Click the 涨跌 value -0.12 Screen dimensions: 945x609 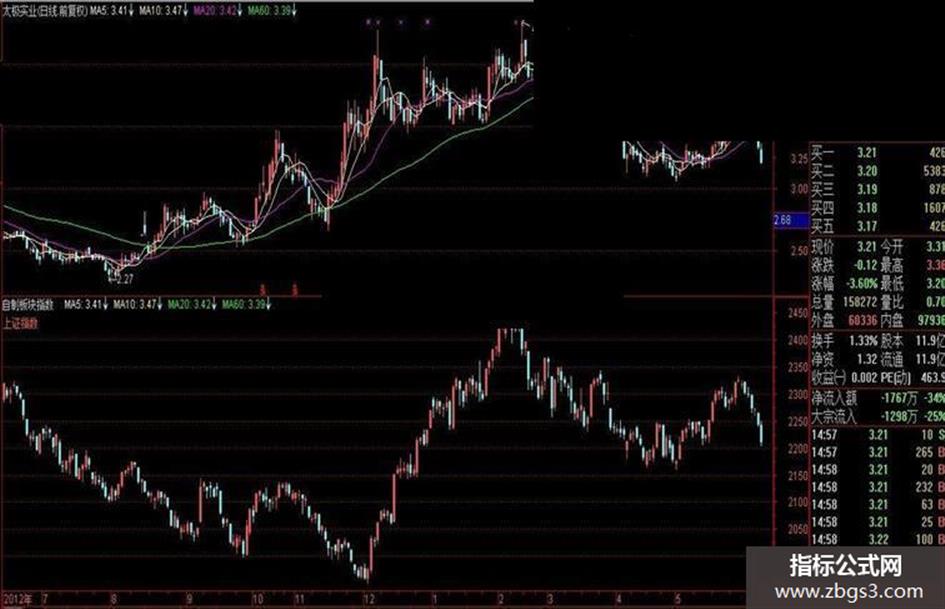[x=865, y=265]
